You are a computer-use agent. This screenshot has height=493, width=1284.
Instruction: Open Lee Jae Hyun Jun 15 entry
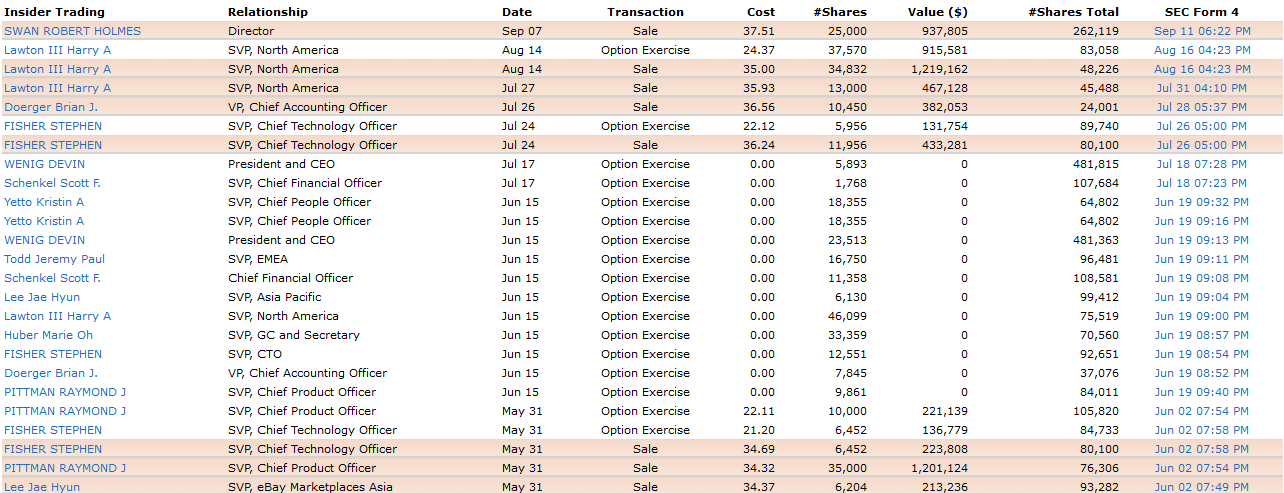[x=42, y=297]
